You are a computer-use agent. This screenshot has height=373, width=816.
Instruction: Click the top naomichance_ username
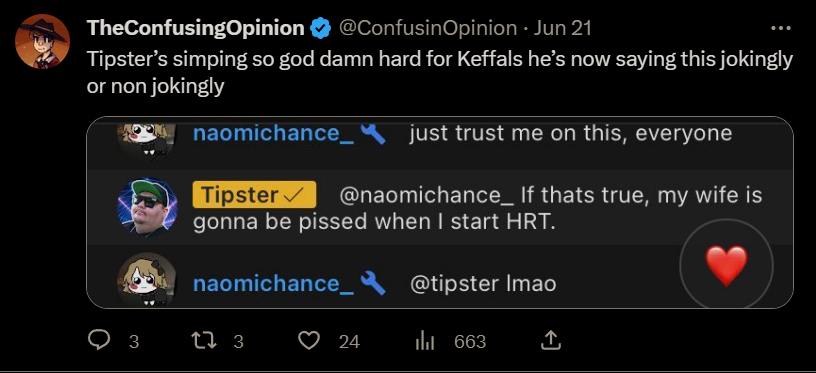click(274, 134)
